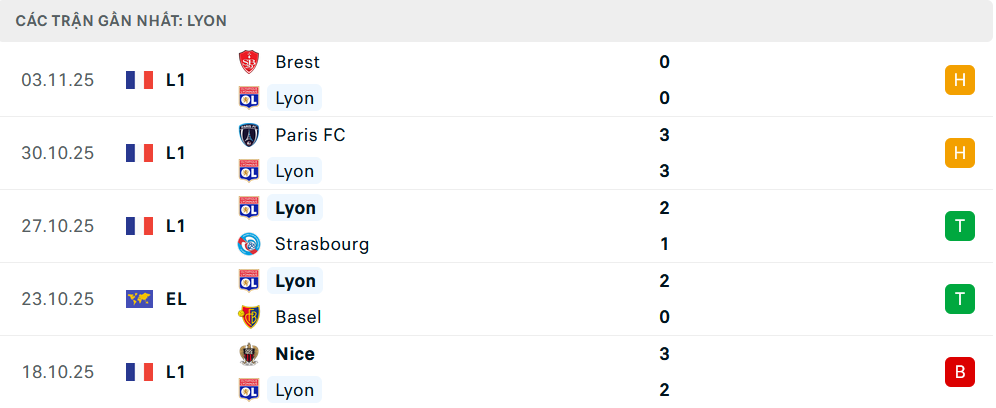Click the Nice club crest icon

tap(248, 354)
